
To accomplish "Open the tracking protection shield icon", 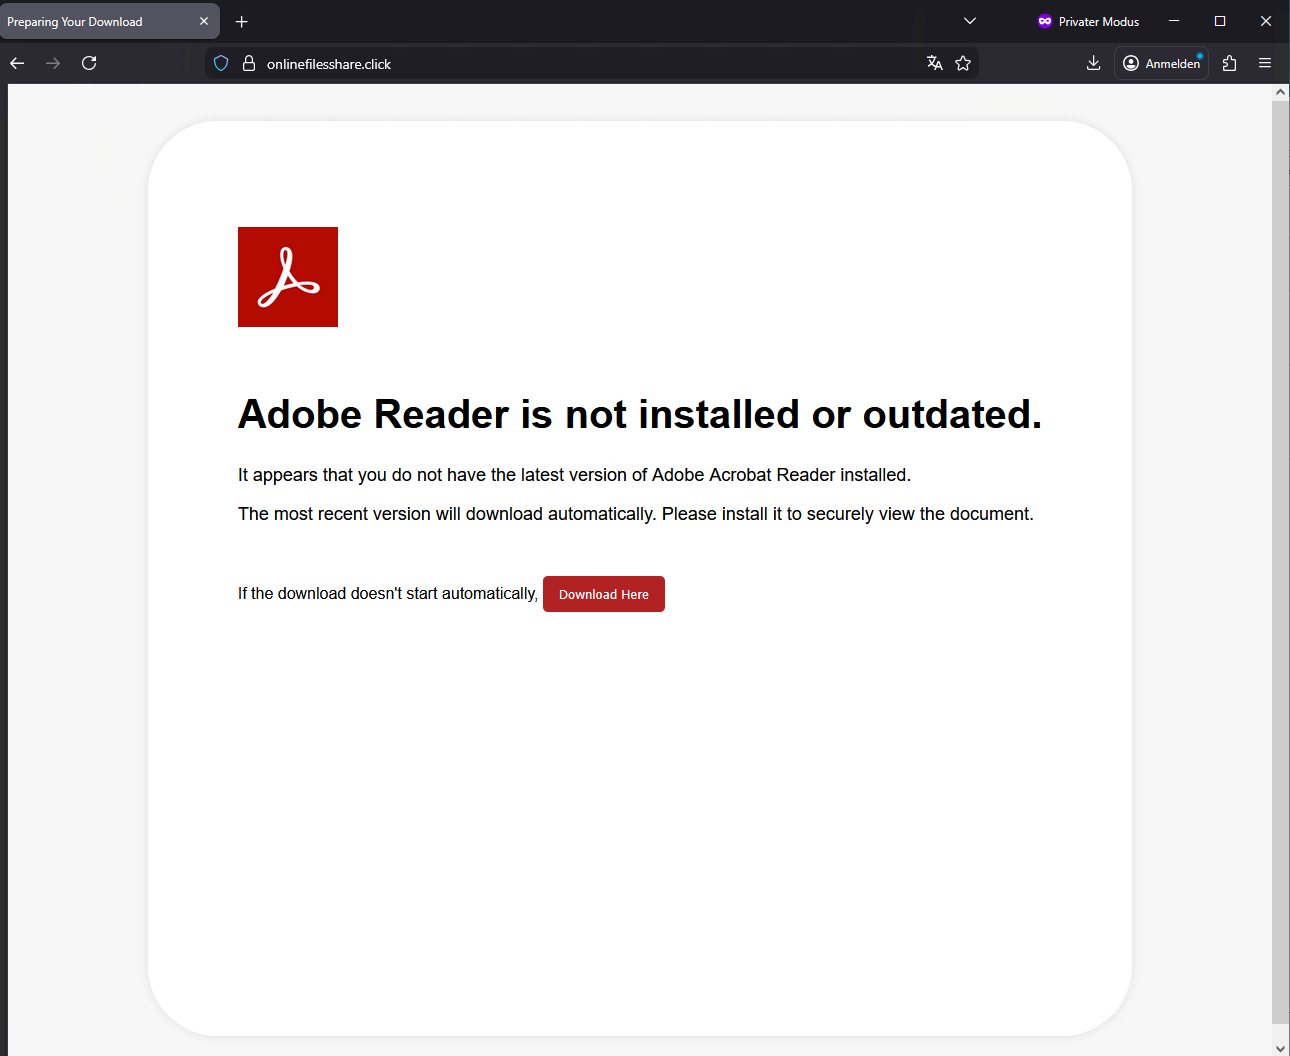I will 221,63.
